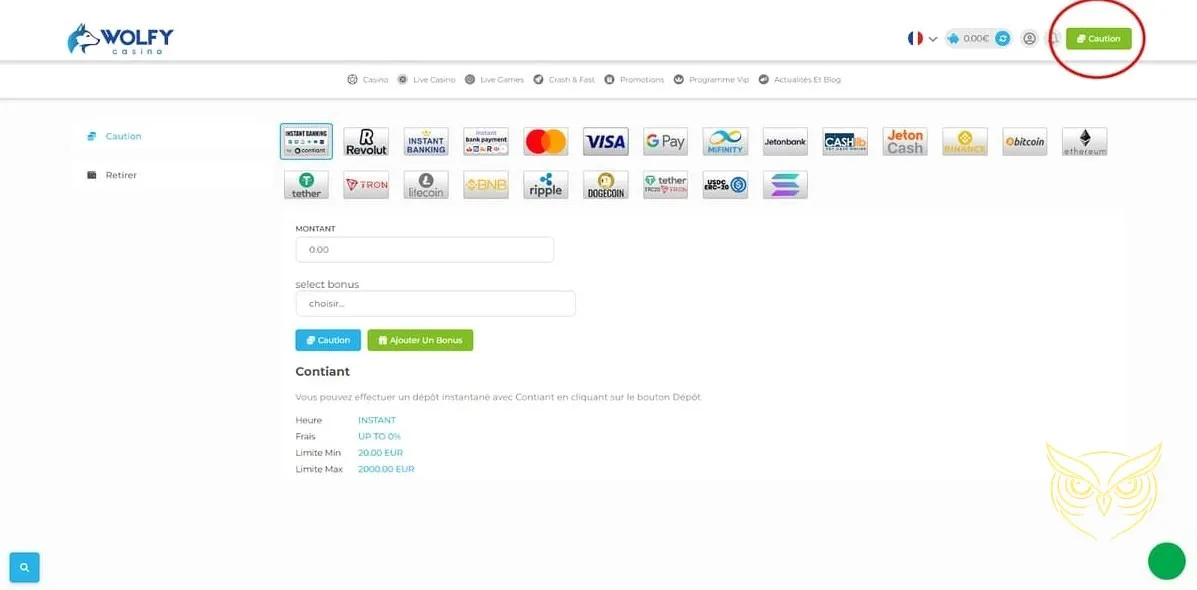Select the Dogecoin payment icon
The width and height of the screenshot is (1197, 590).
coord(605,185)
